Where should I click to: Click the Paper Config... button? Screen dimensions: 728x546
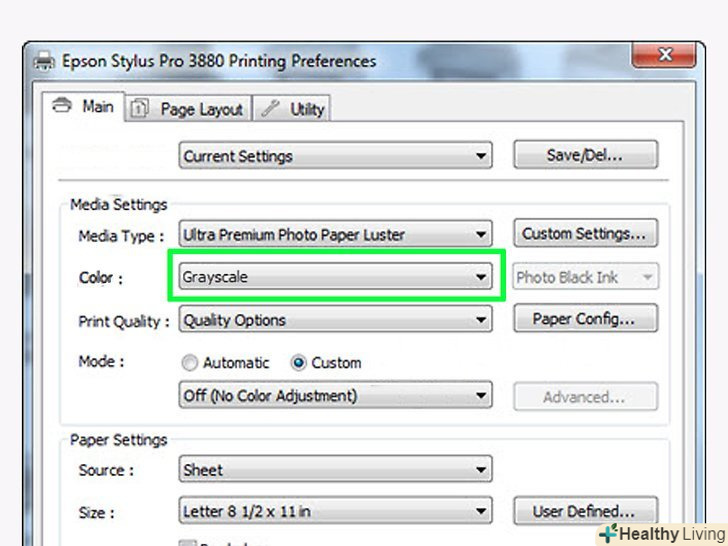[x=585, y=318]
